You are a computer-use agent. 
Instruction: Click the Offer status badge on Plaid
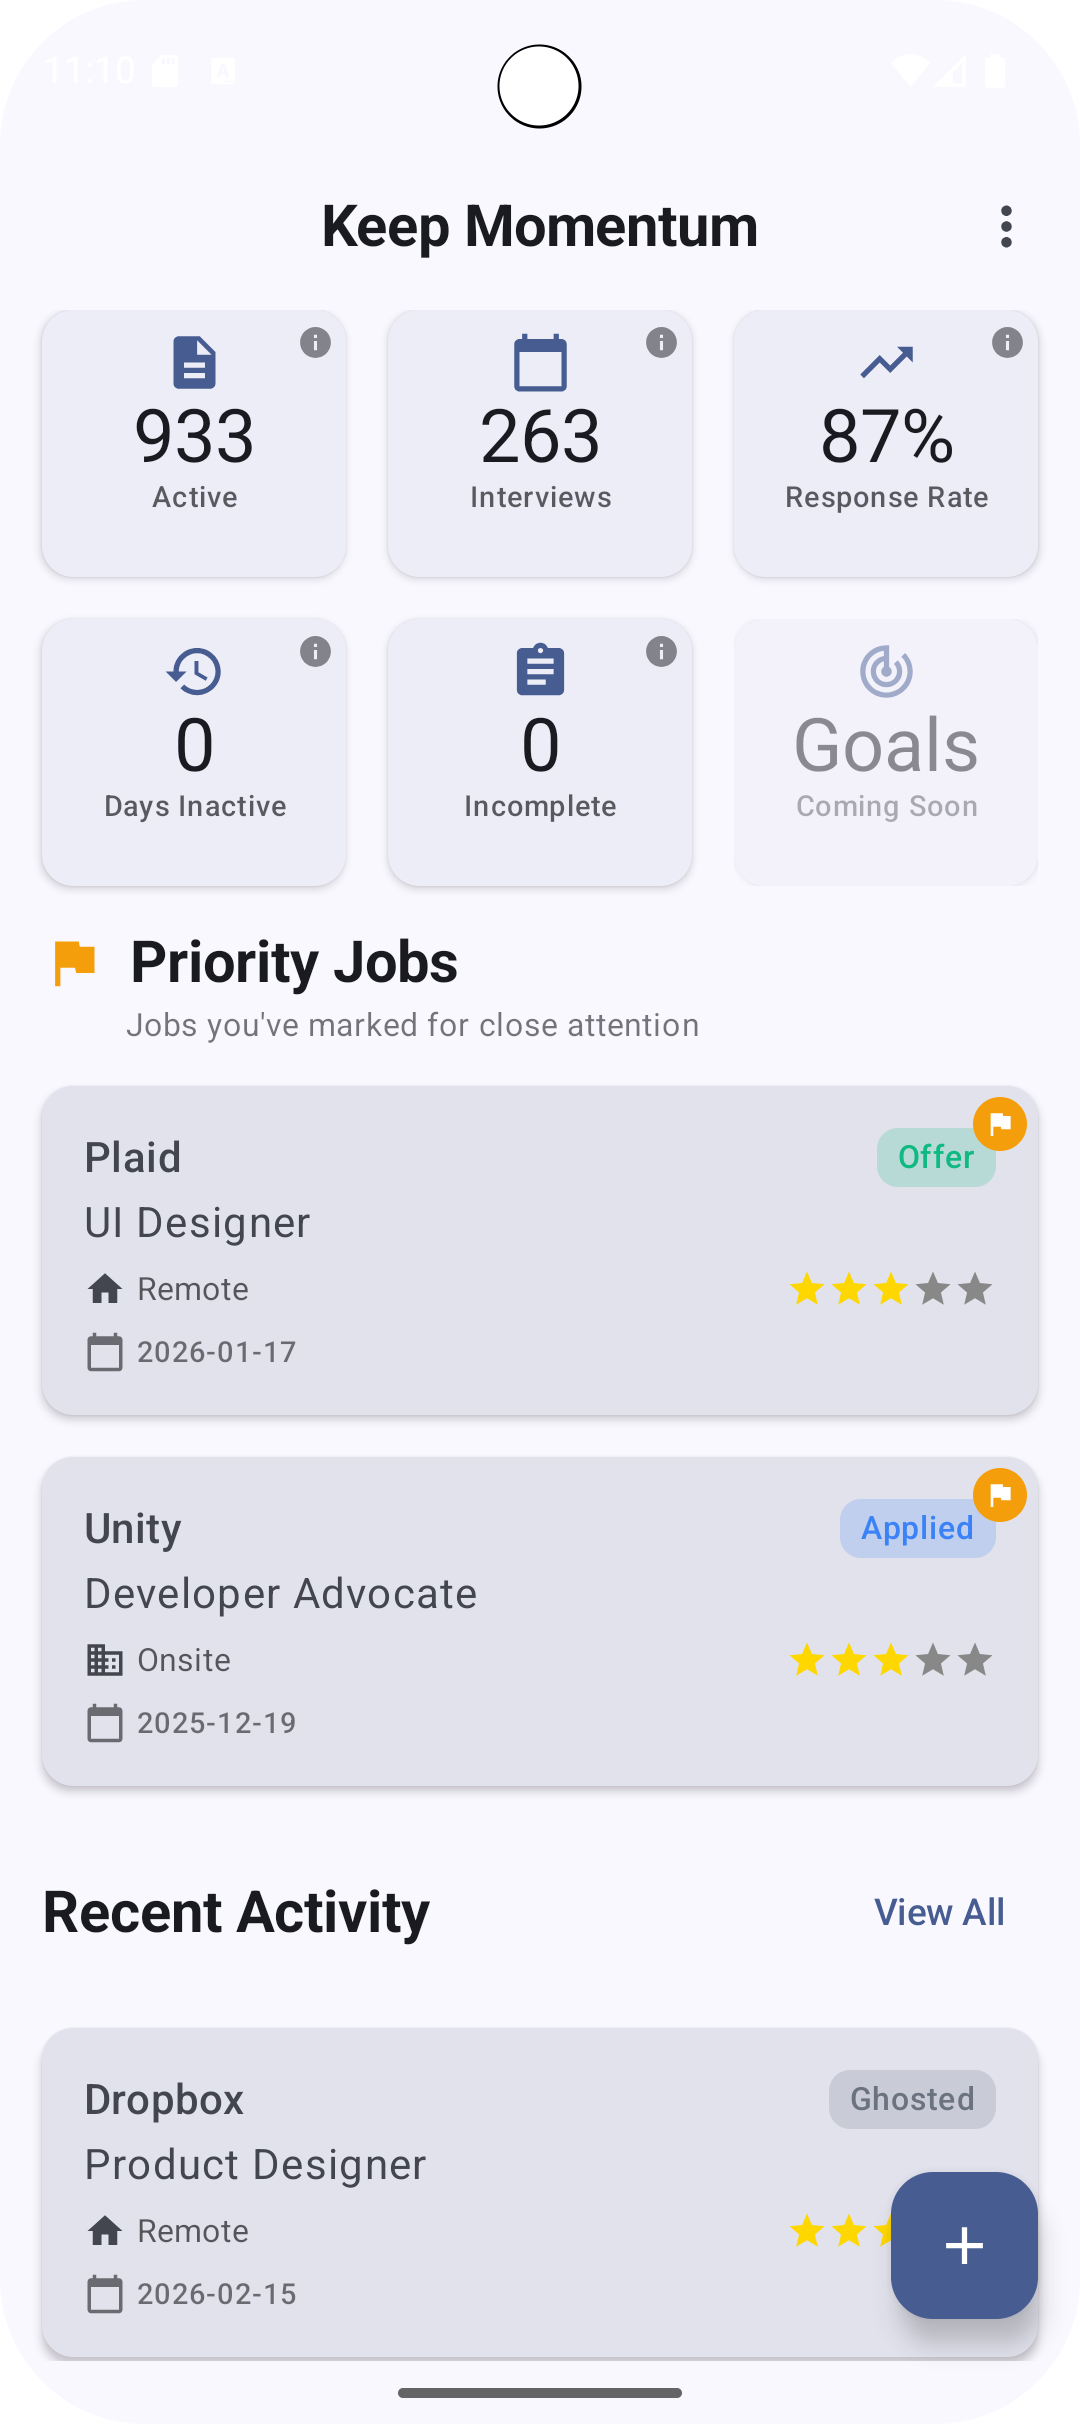pos(935,1157)
